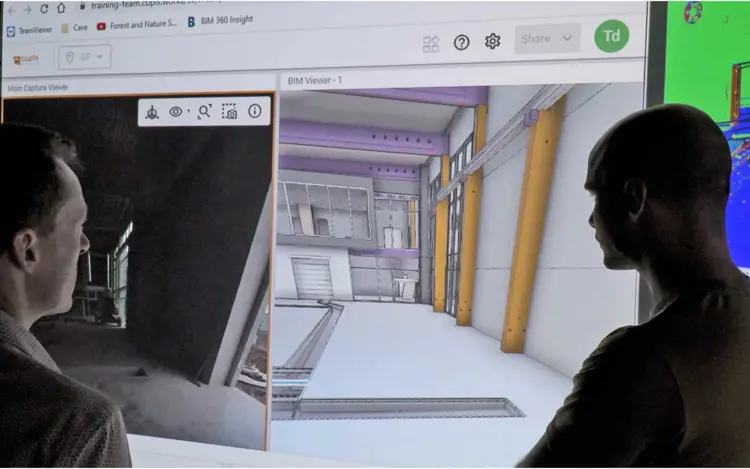This screenshot has width=750, height=469.
Task: Open the Forest and Nature bookmark
Action: pyautogui.click(x=136, y=25)
